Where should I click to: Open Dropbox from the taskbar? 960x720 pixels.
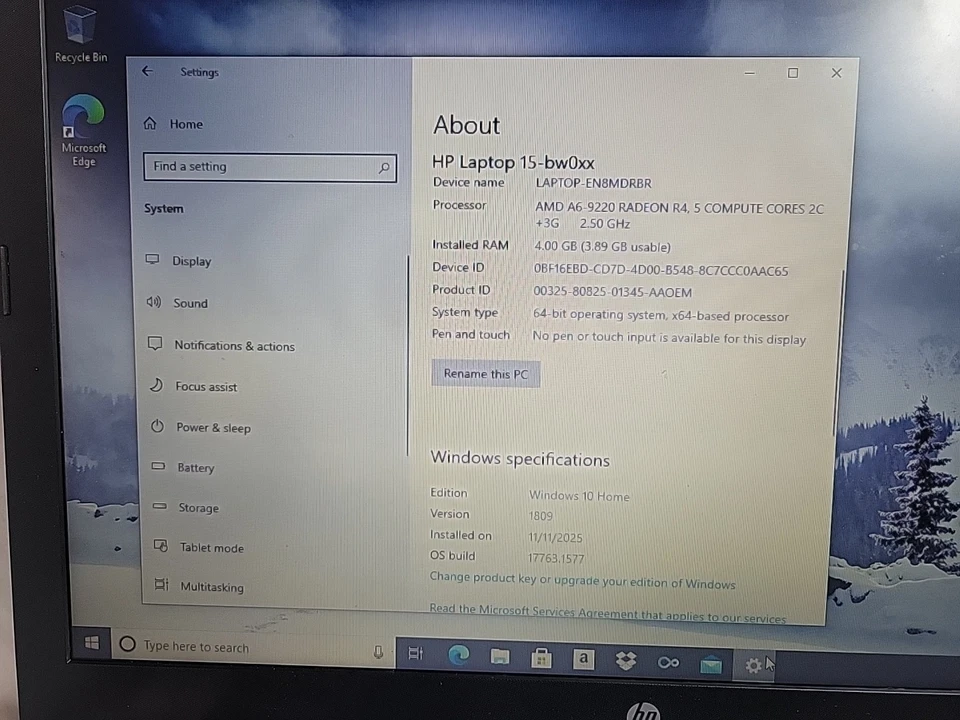click(625, 658)
